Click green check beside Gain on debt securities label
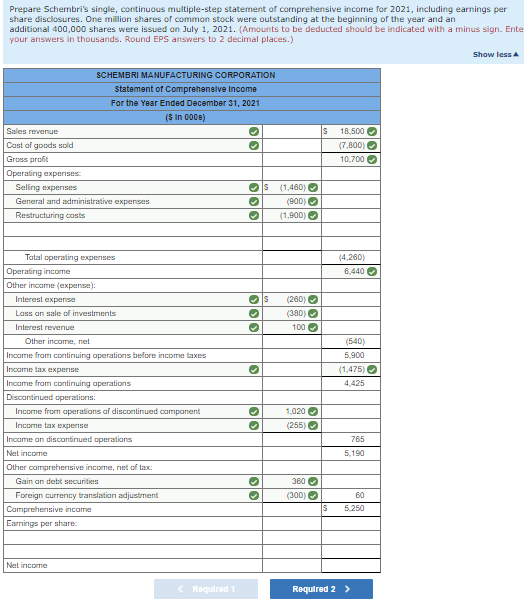524x608 pixels. pos(254,481)
